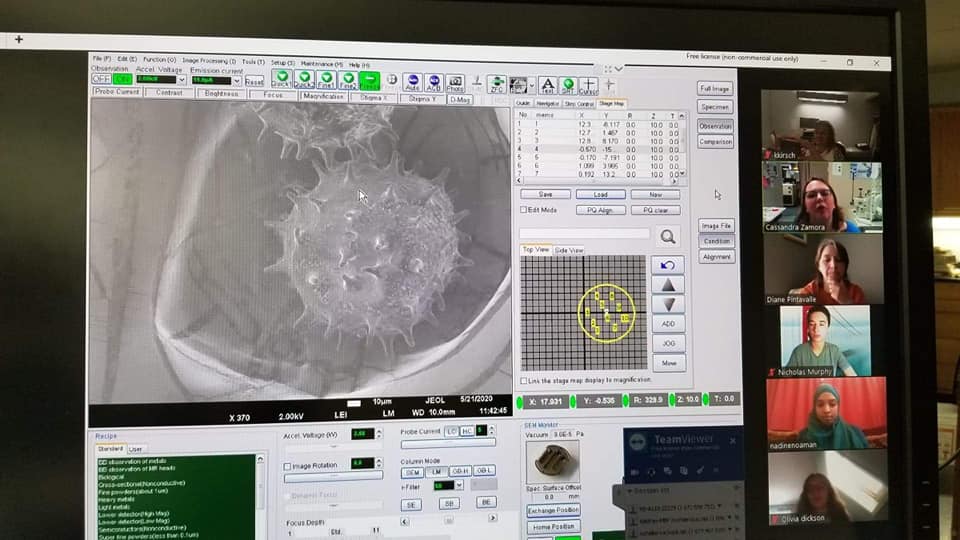Open the File menu

[x=102, y=59]
